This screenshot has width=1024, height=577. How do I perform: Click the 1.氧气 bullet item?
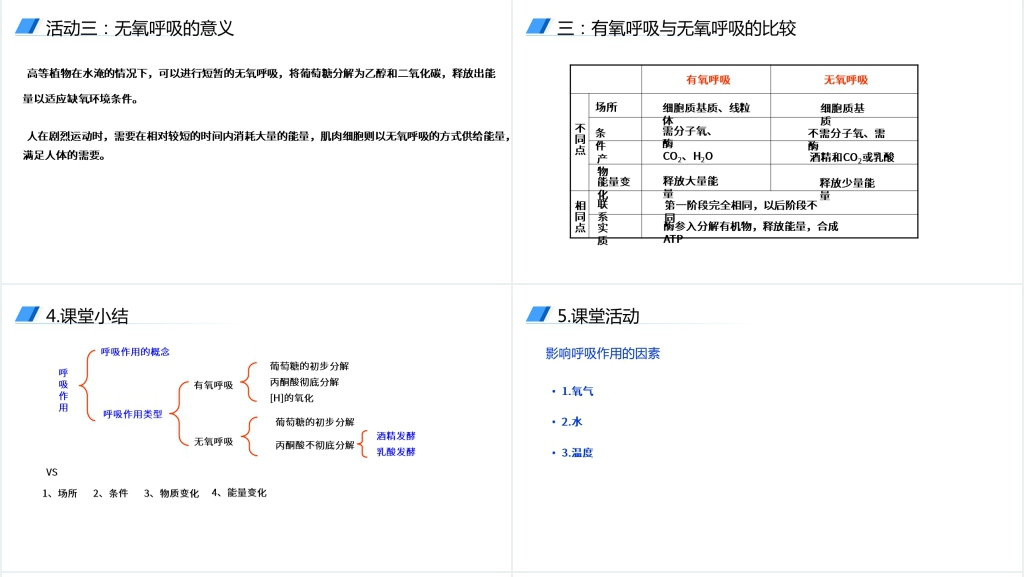click(577, 391)
